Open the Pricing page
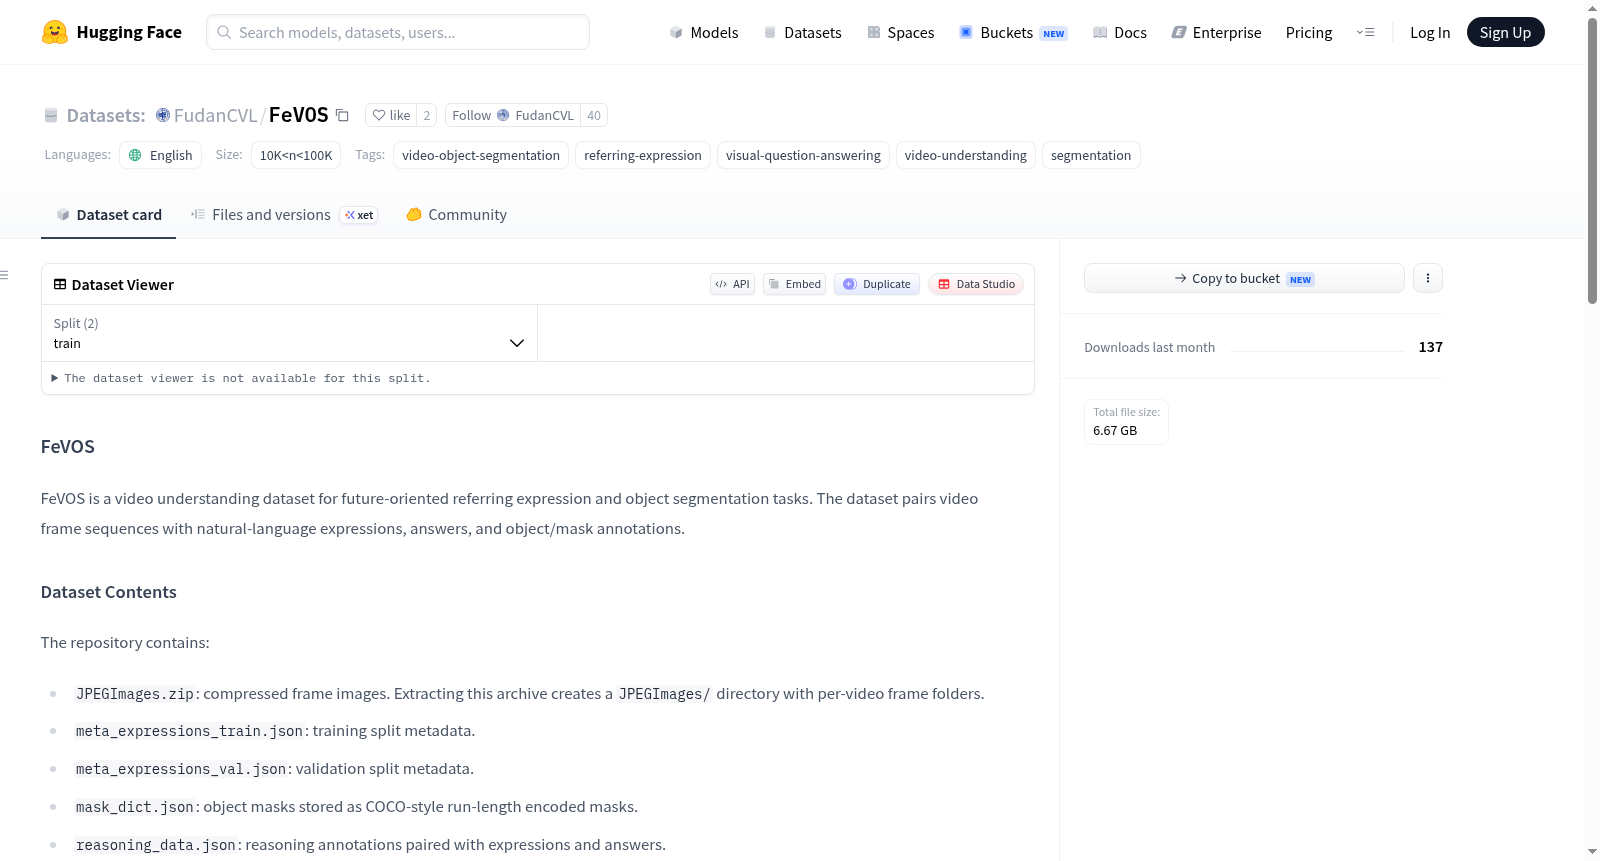Screen dimensions: 1600x861 click(x=1309, y=32)
